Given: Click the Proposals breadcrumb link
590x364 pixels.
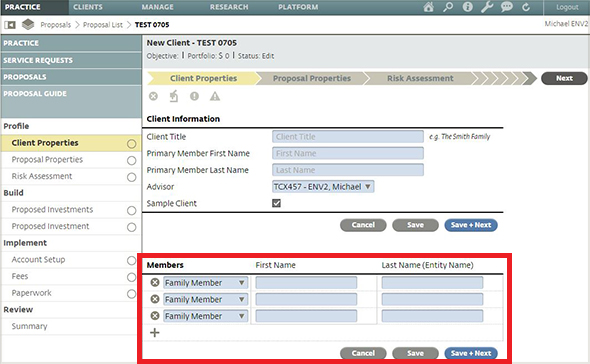Looking at the screenshot, I should [x=56, y=25].
